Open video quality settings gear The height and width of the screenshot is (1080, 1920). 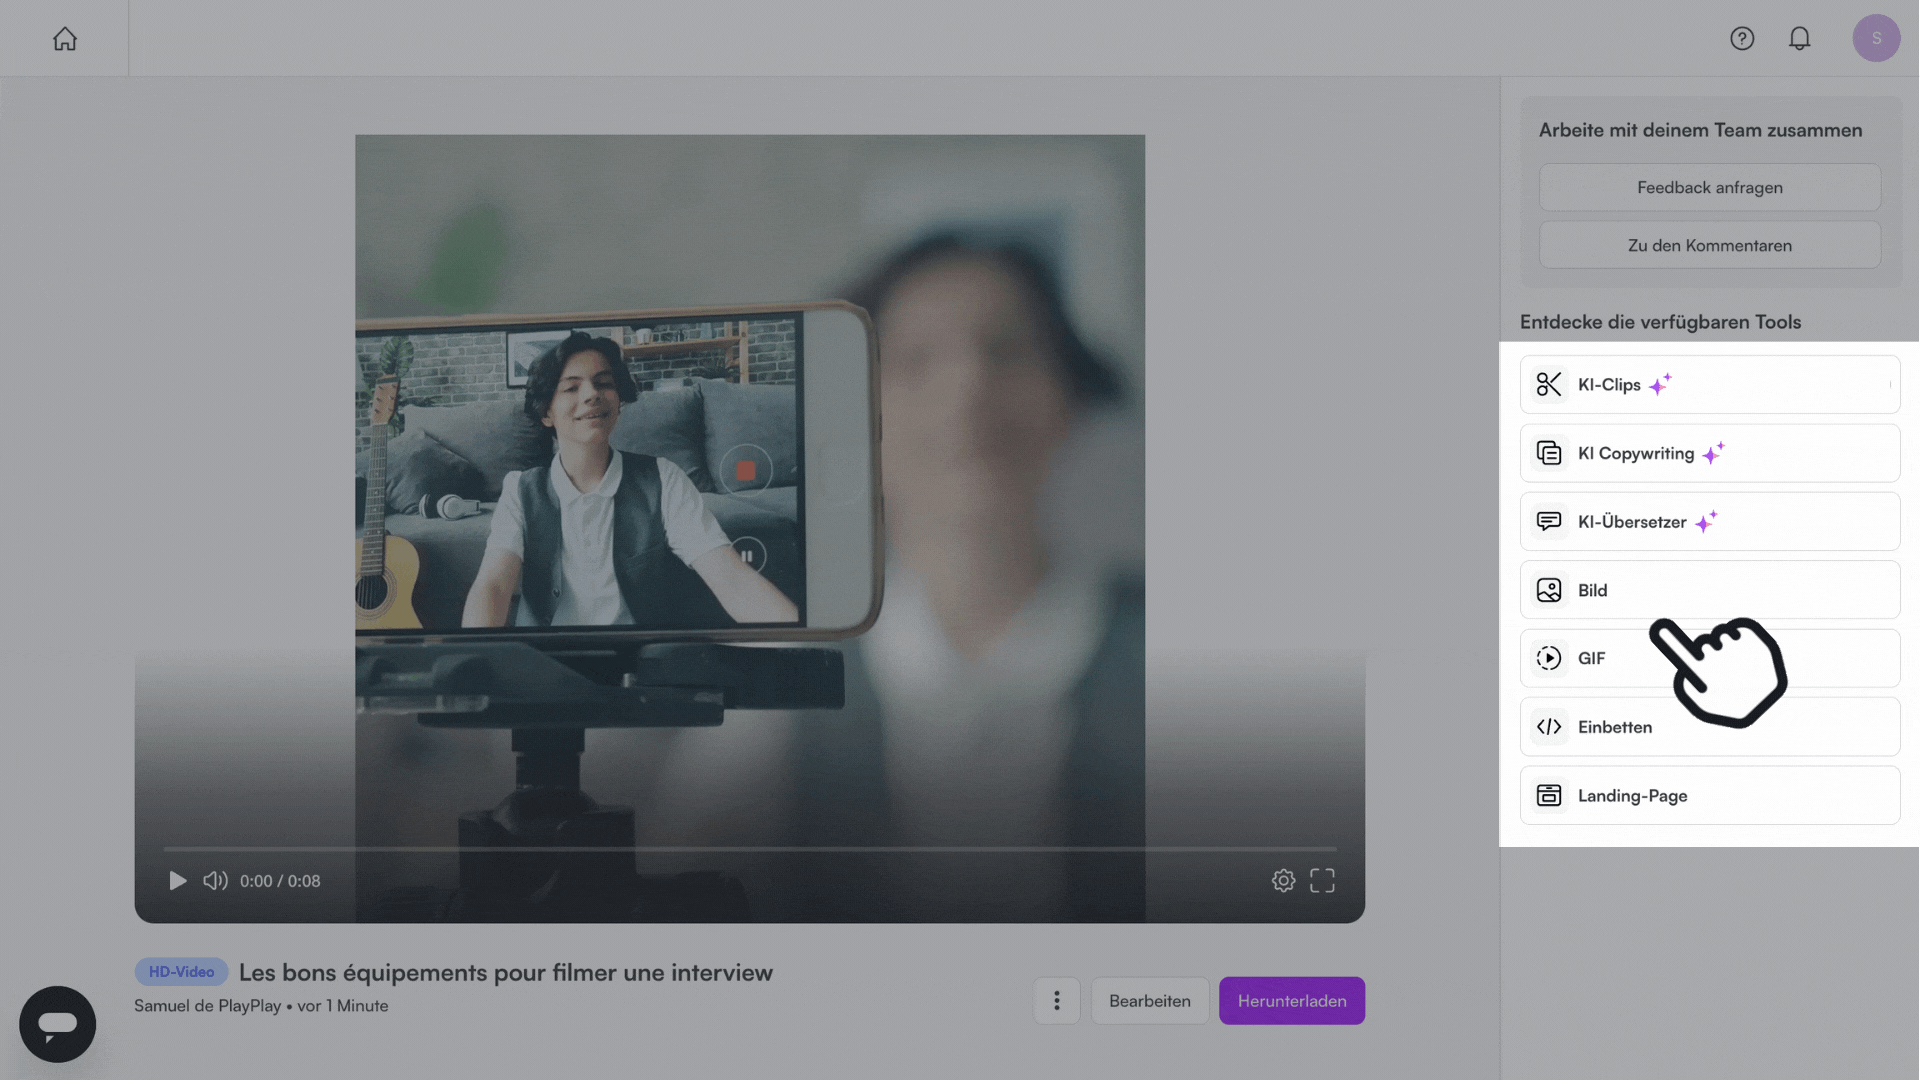(1283, 880)
